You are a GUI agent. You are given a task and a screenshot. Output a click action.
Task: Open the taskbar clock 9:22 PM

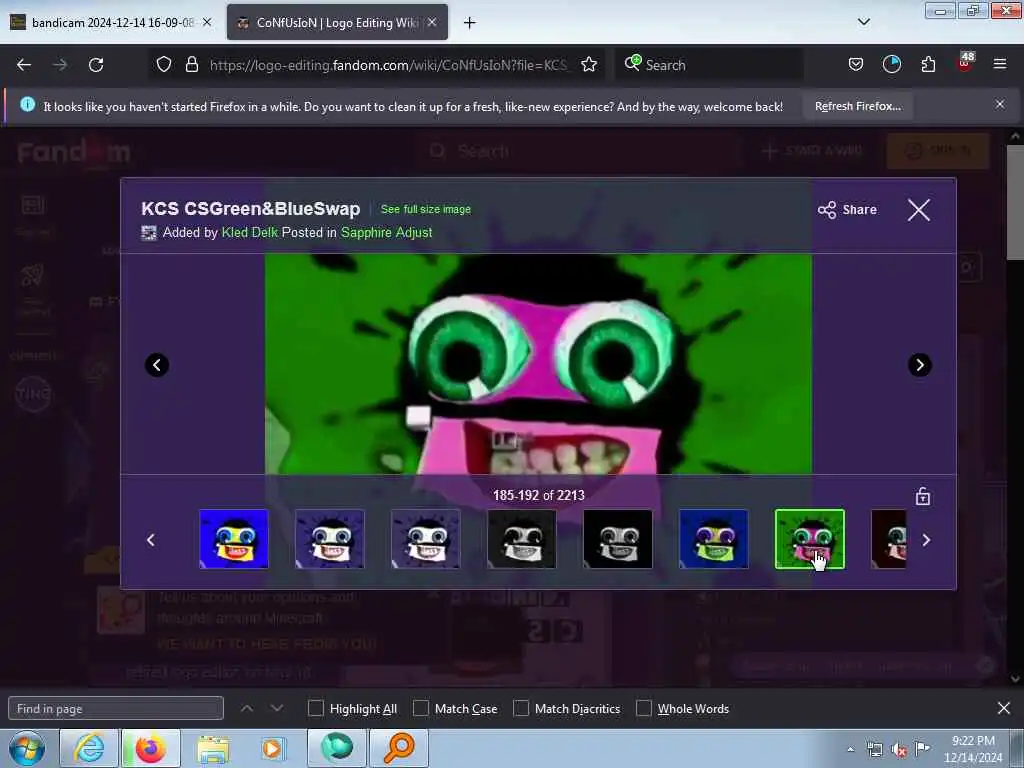click(973, 749)
